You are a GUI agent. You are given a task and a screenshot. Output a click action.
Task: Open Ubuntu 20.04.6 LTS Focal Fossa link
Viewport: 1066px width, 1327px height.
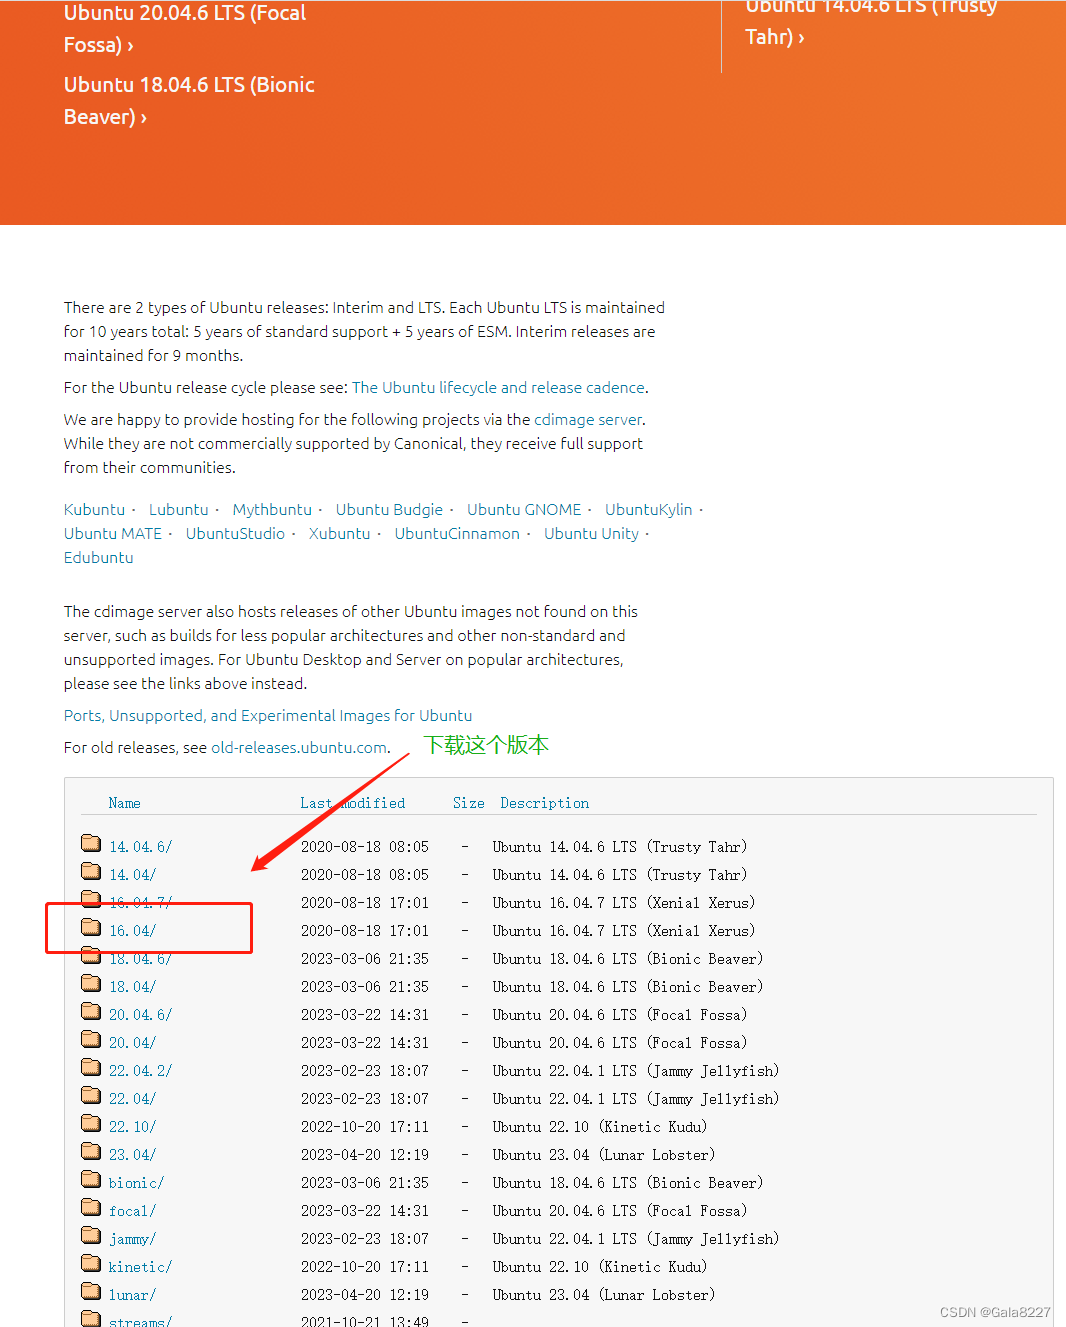click(185, 29)
